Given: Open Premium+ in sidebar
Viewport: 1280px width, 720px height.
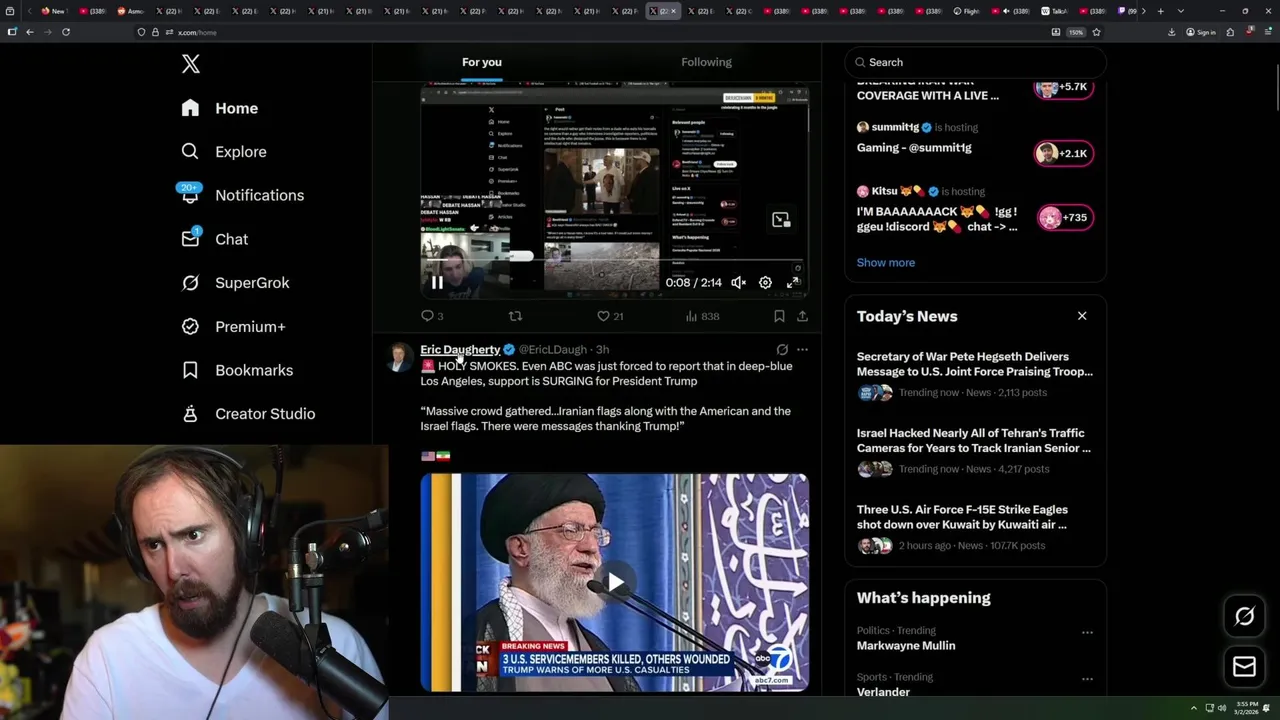Looking at the screenshot, I should (x=234, y=326).
